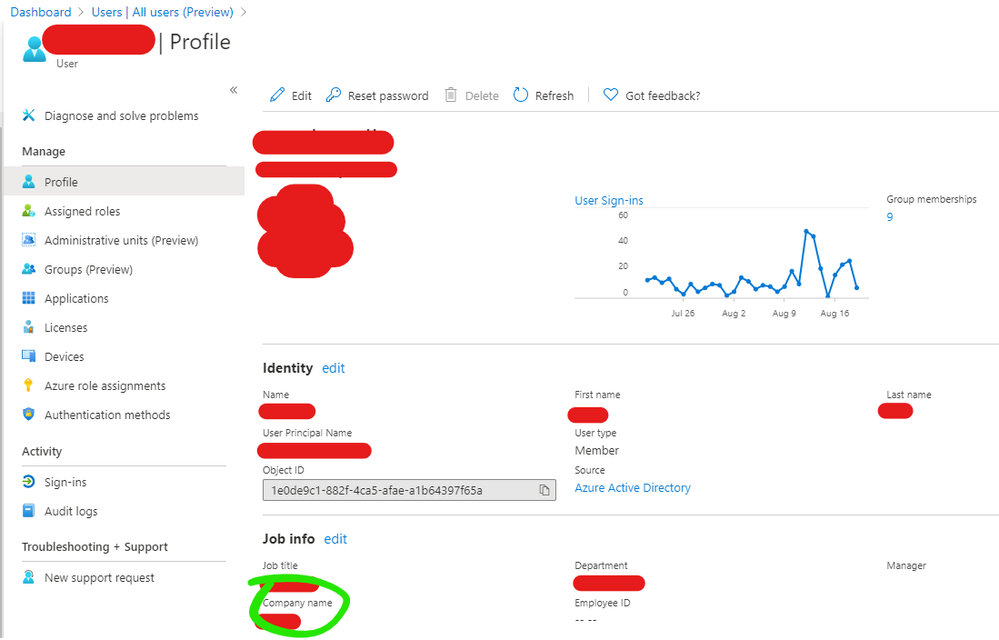Click the Sign-ins activity icon
This screenshot has height=640, width=999.
29,481
